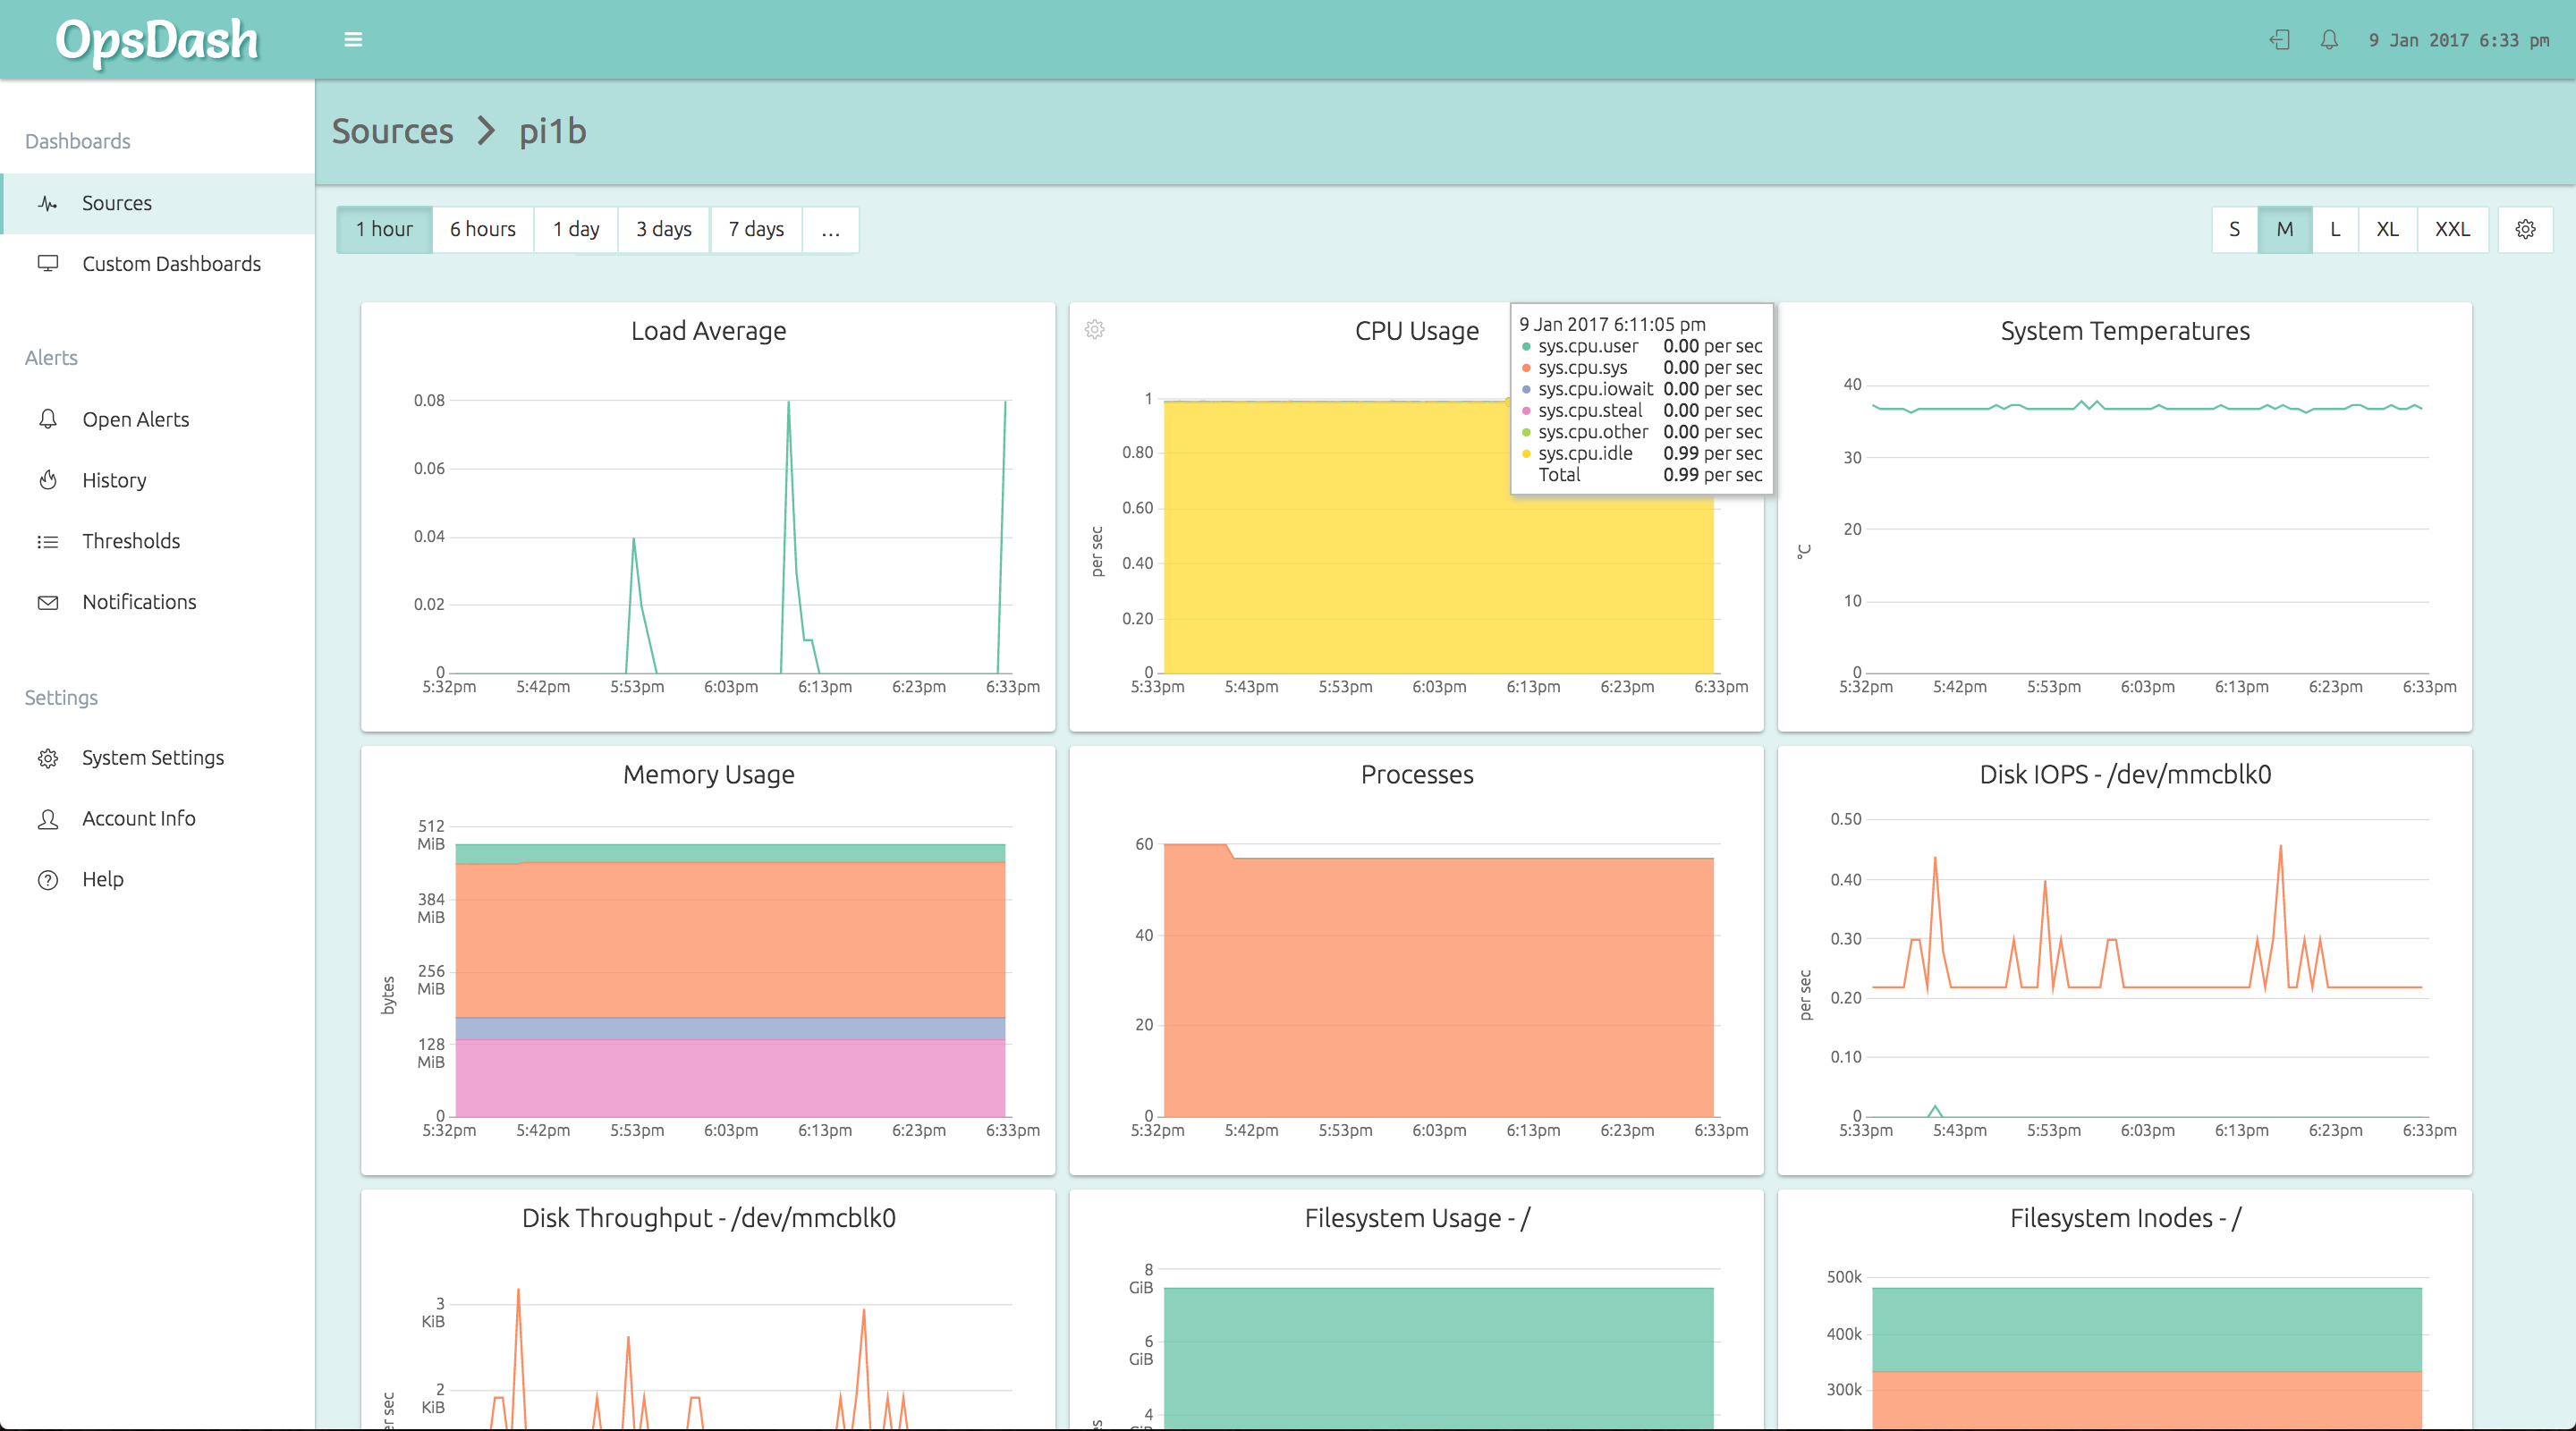Open the Sources dashboard

coord(158,204)
